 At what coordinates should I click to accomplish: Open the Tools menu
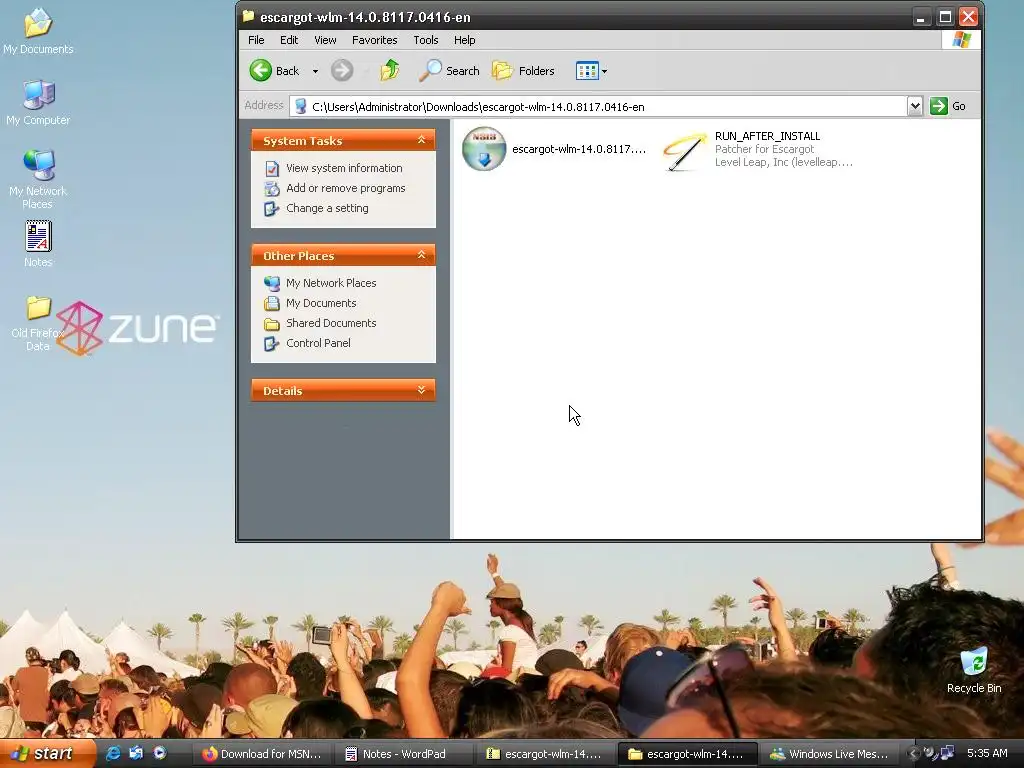tap(425, 40)
